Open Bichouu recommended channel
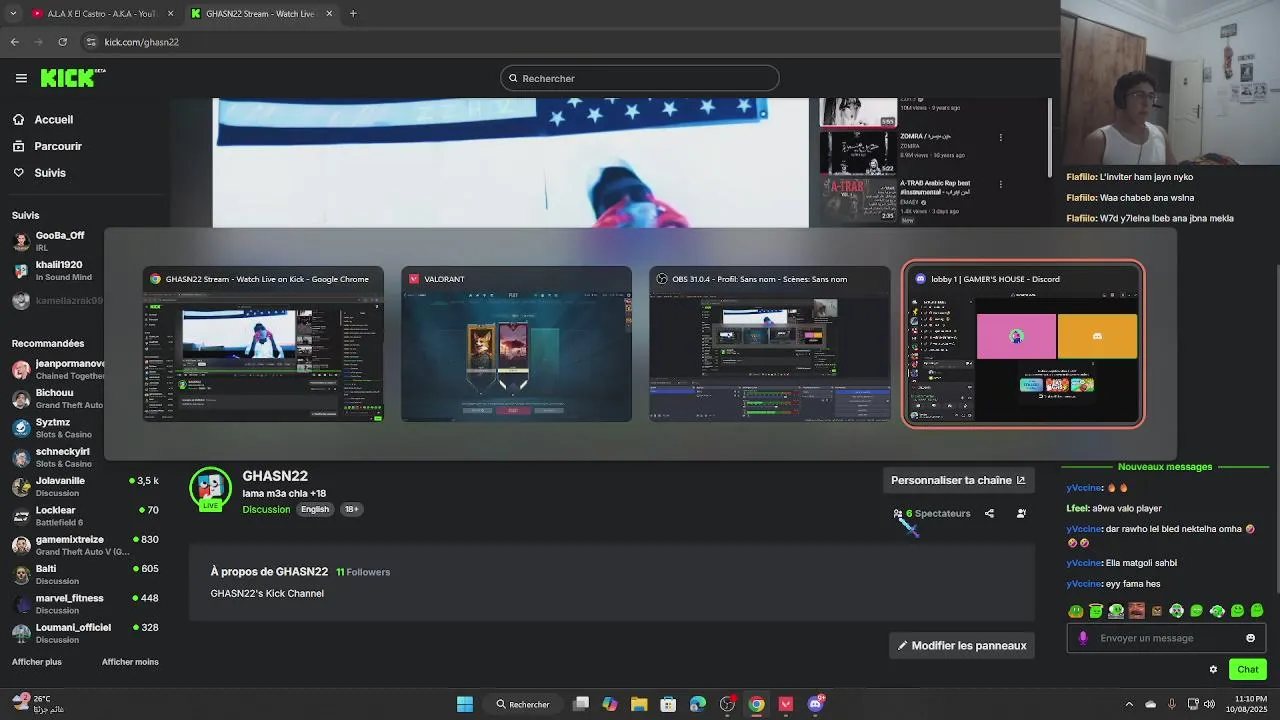 click(58, 399)
